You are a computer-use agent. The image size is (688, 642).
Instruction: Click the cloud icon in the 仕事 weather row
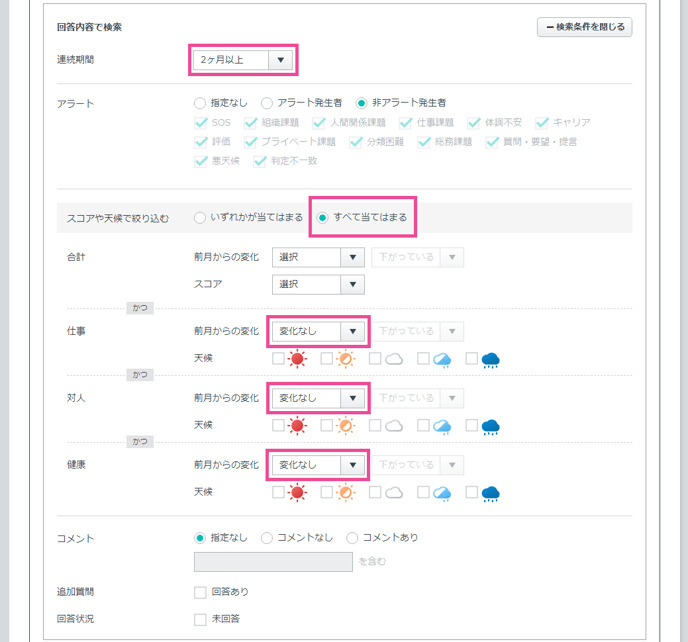pos(394,359)
